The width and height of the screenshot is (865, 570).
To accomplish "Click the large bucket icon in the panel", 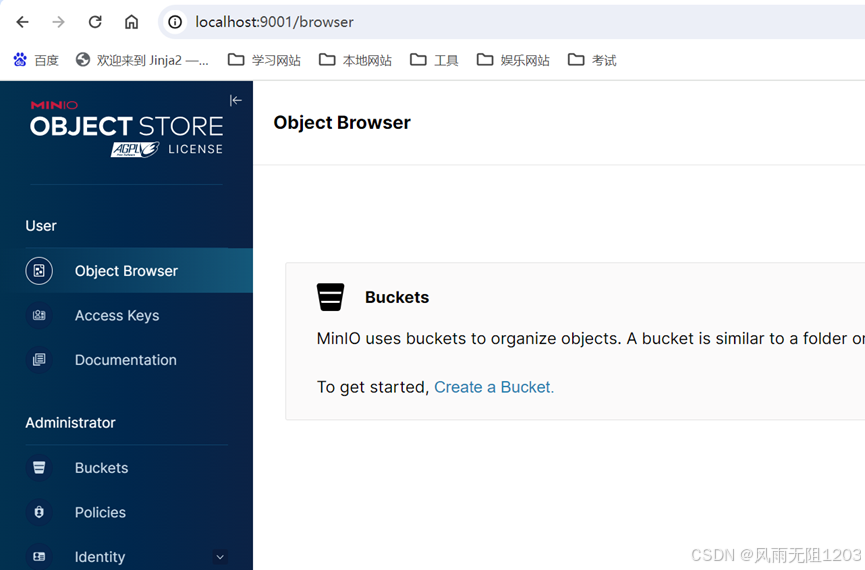I will pyautogui.click(x=330, y=297).
